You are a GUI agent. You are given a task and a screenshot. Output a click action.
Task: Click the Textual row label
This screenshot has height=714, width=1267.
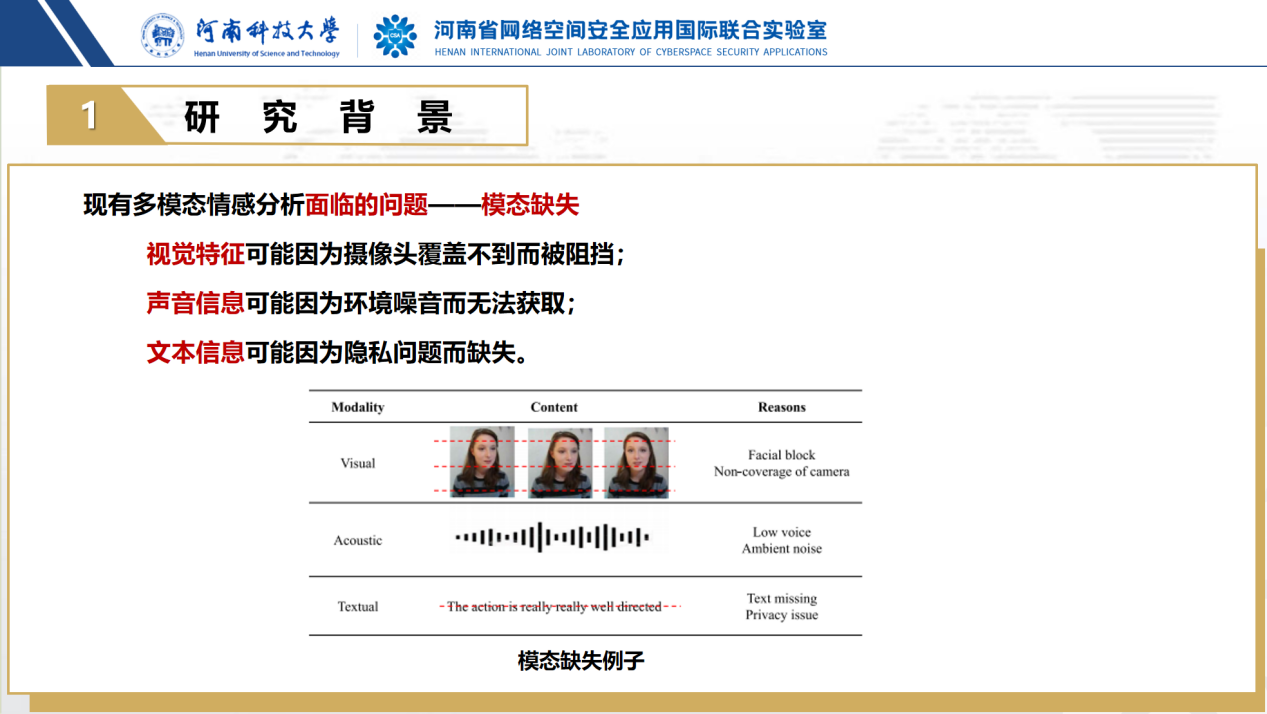click(358, 607)
